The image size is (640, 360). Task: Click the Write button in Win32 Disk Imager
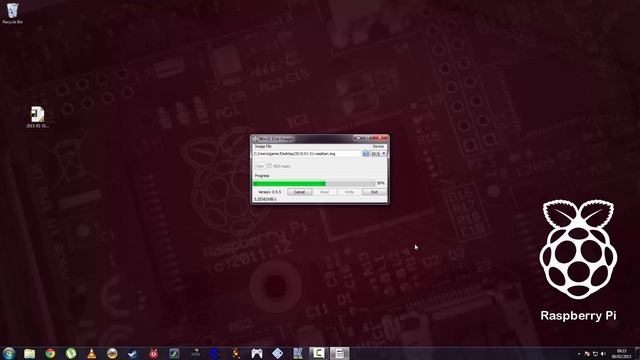click(x=349, y=192)
